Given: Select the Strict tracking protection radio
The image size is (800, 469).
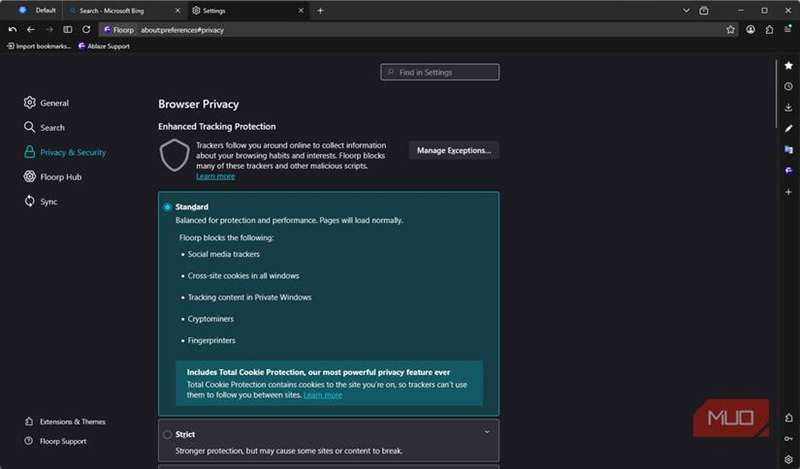Looking at the screenshot, I should click(x=167, y=435).
